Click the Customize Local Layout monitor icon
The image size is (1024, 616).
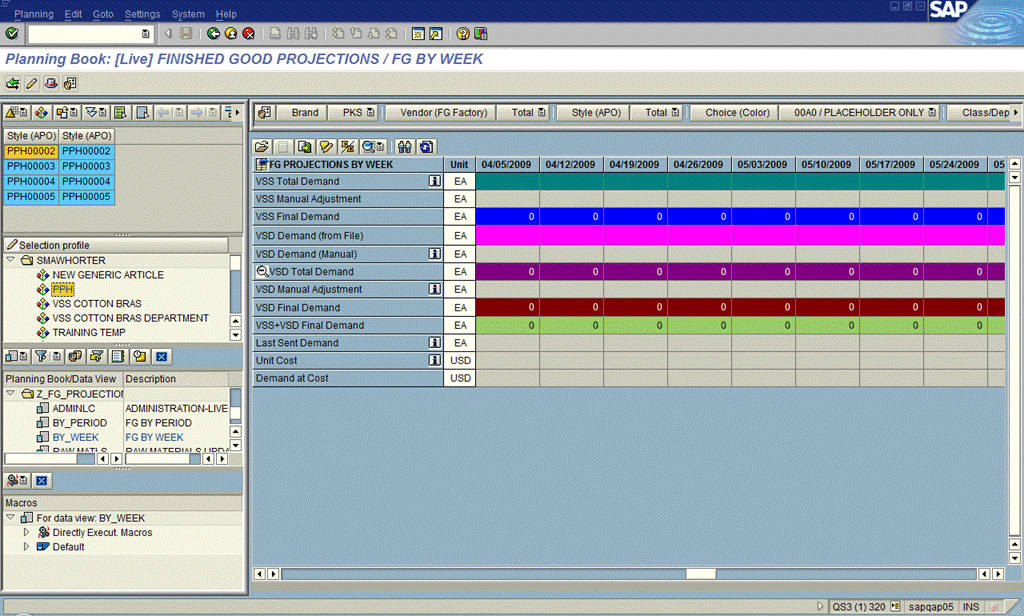pyautogui.click(x=481, y=33)
